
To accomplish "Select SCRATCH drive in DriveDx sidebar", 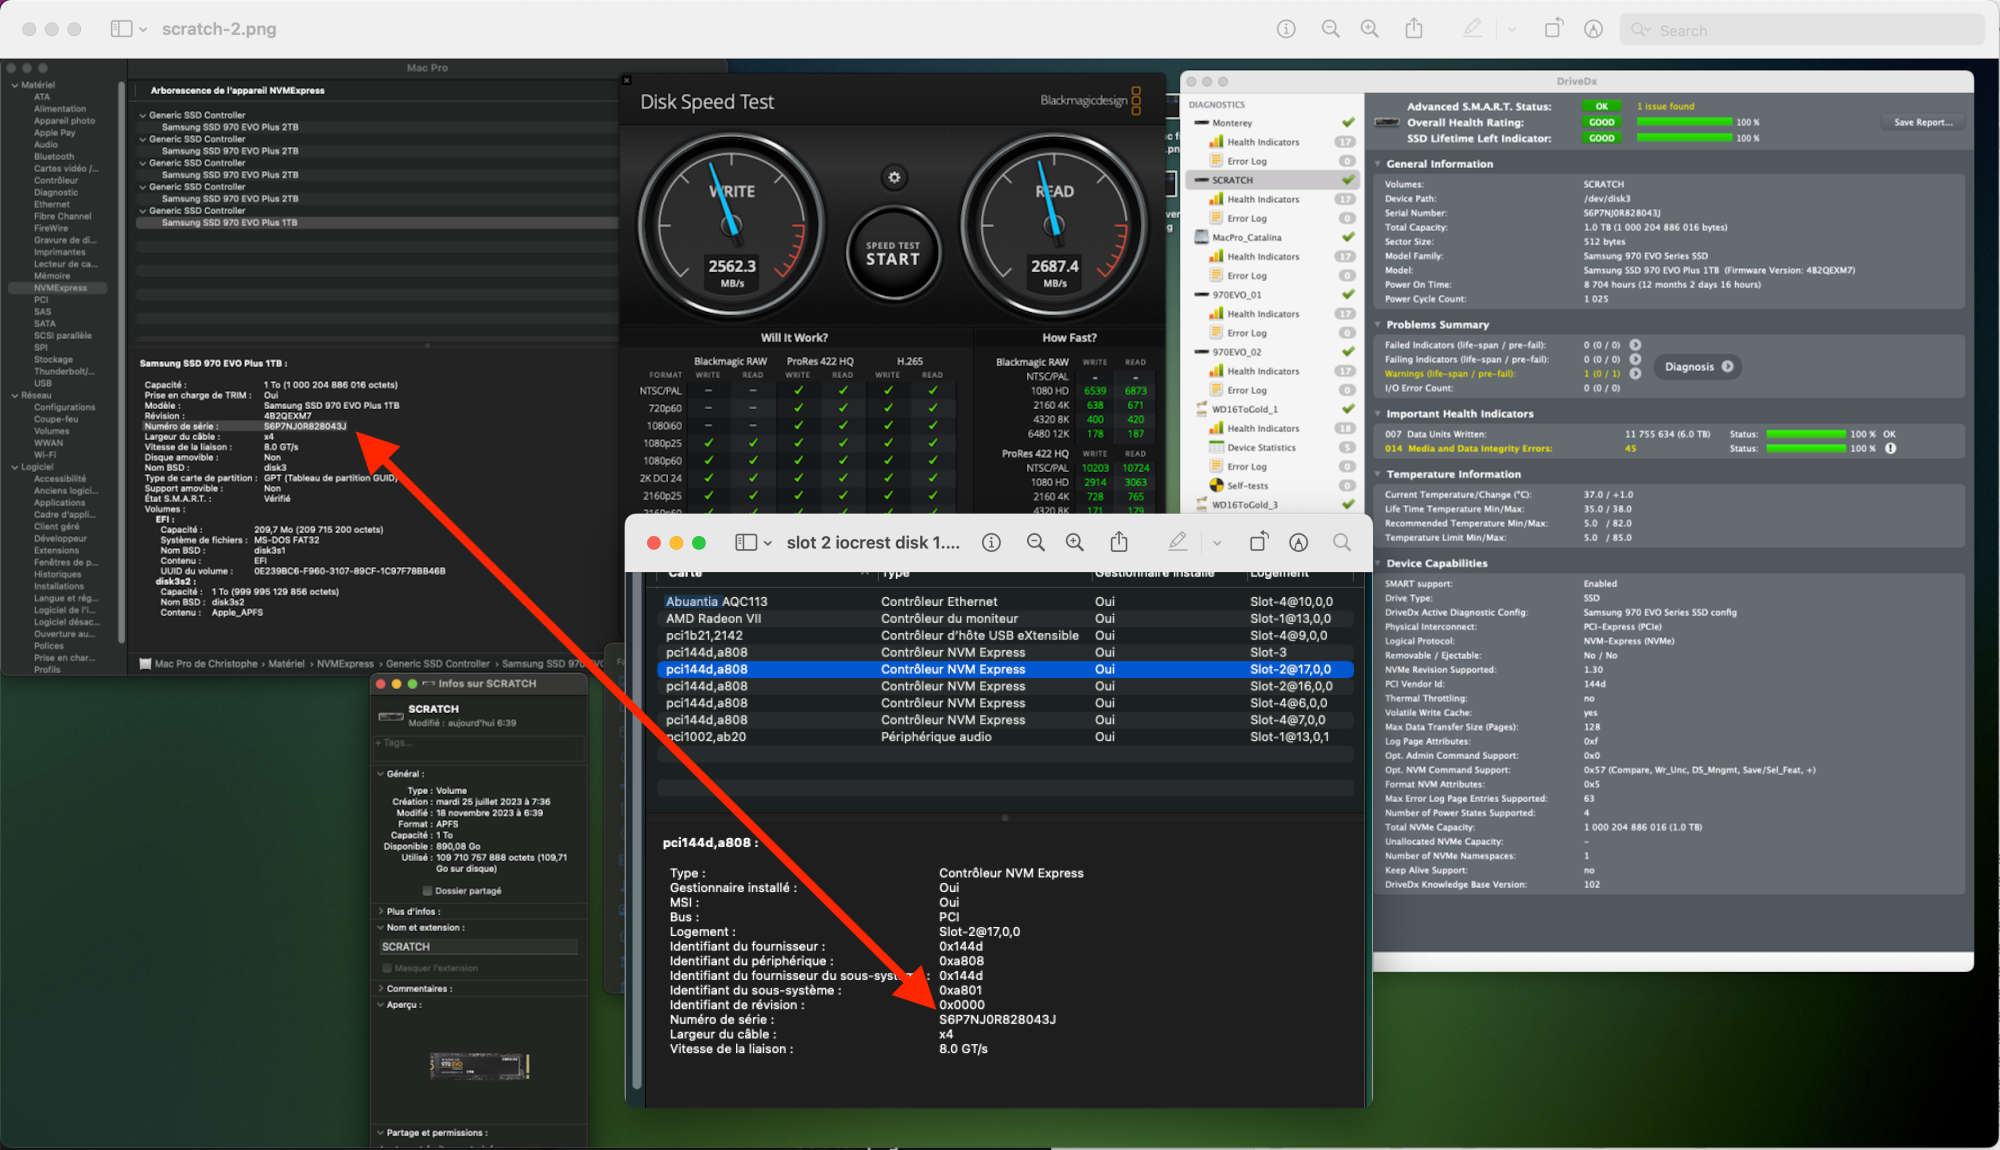I will click(x=1232, y=180).
